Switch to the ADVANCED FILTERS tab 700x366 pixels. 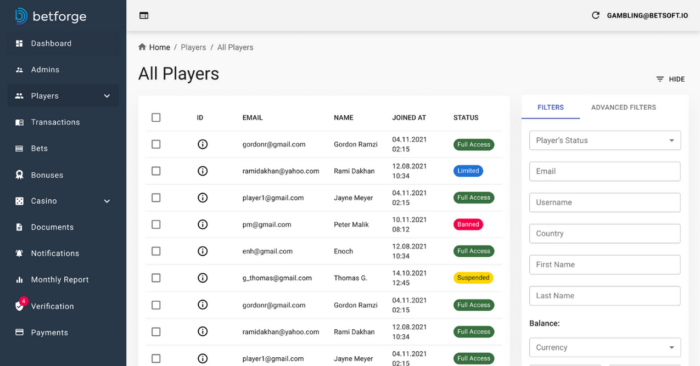pos(623,108)
